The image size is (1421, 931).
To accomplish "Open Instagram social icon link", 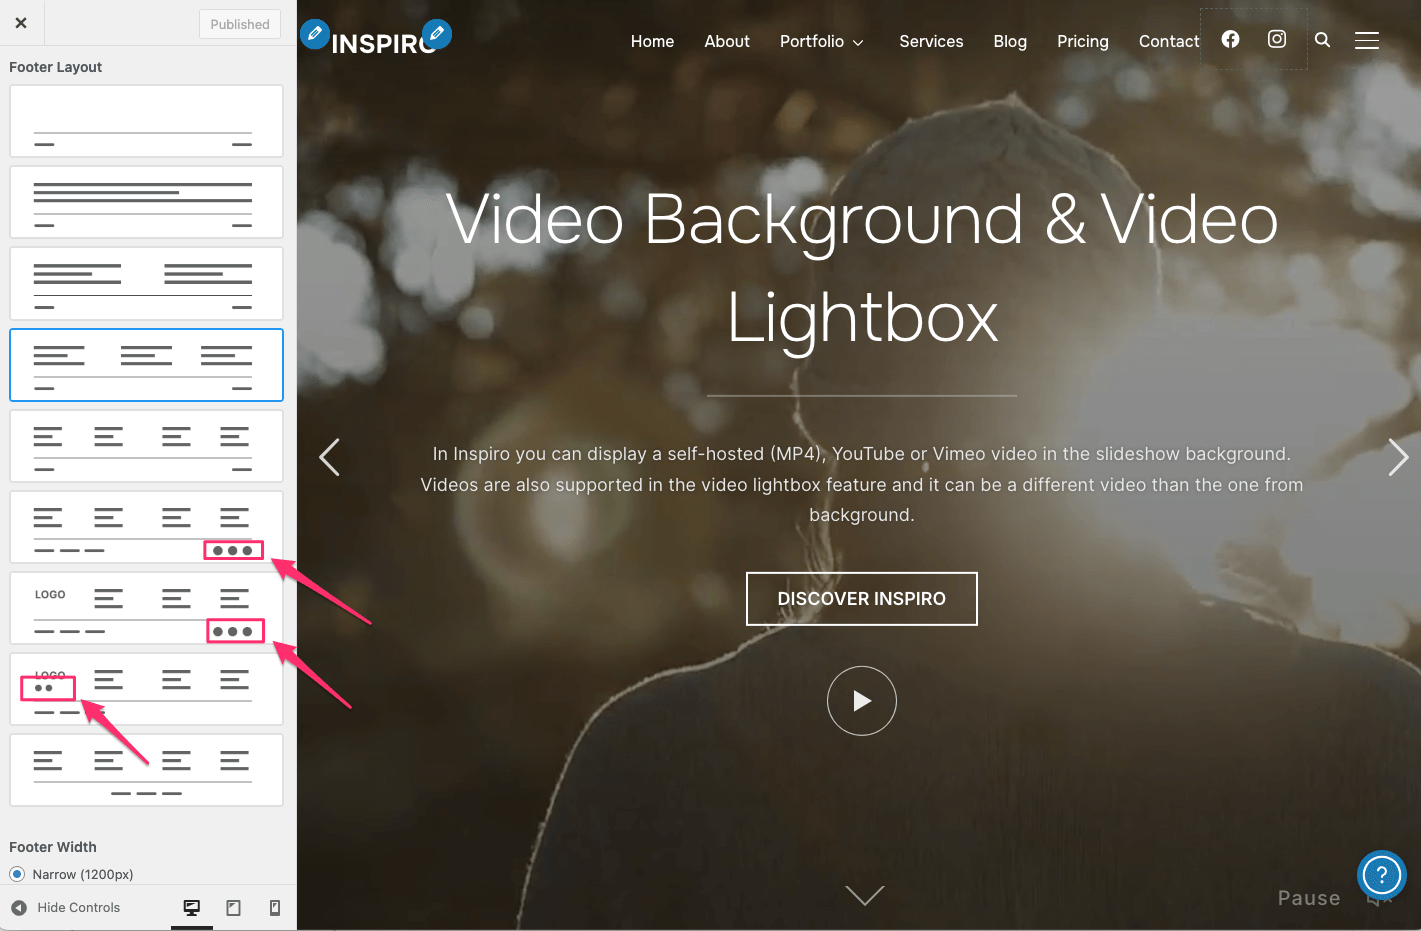I will [x=1277, y=39].
